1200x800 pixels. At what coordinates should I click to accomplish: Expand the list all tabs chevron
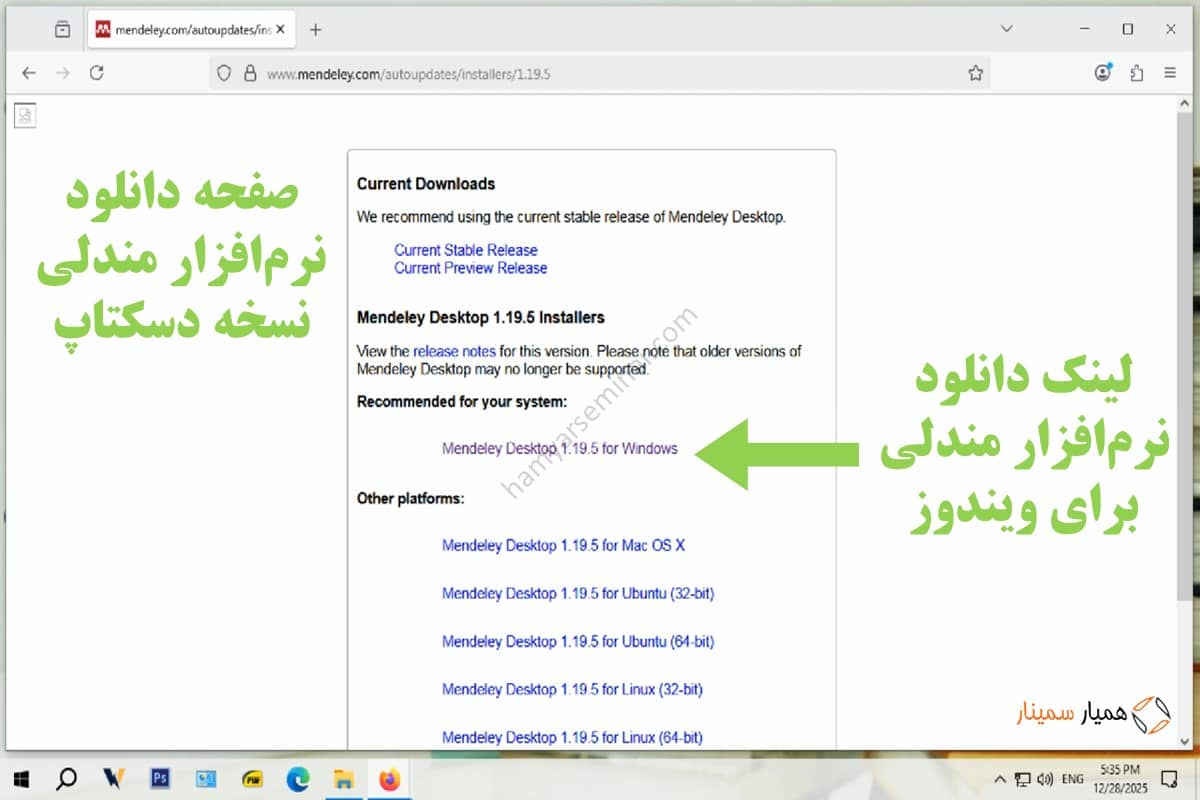(x=1007, y=29)
